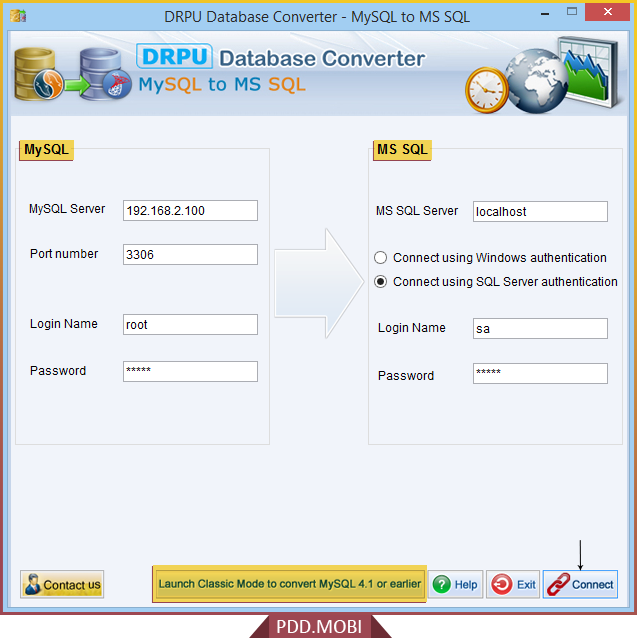Open Help
The height and width of the screenshot is (638, 637).
click(456, 584)
